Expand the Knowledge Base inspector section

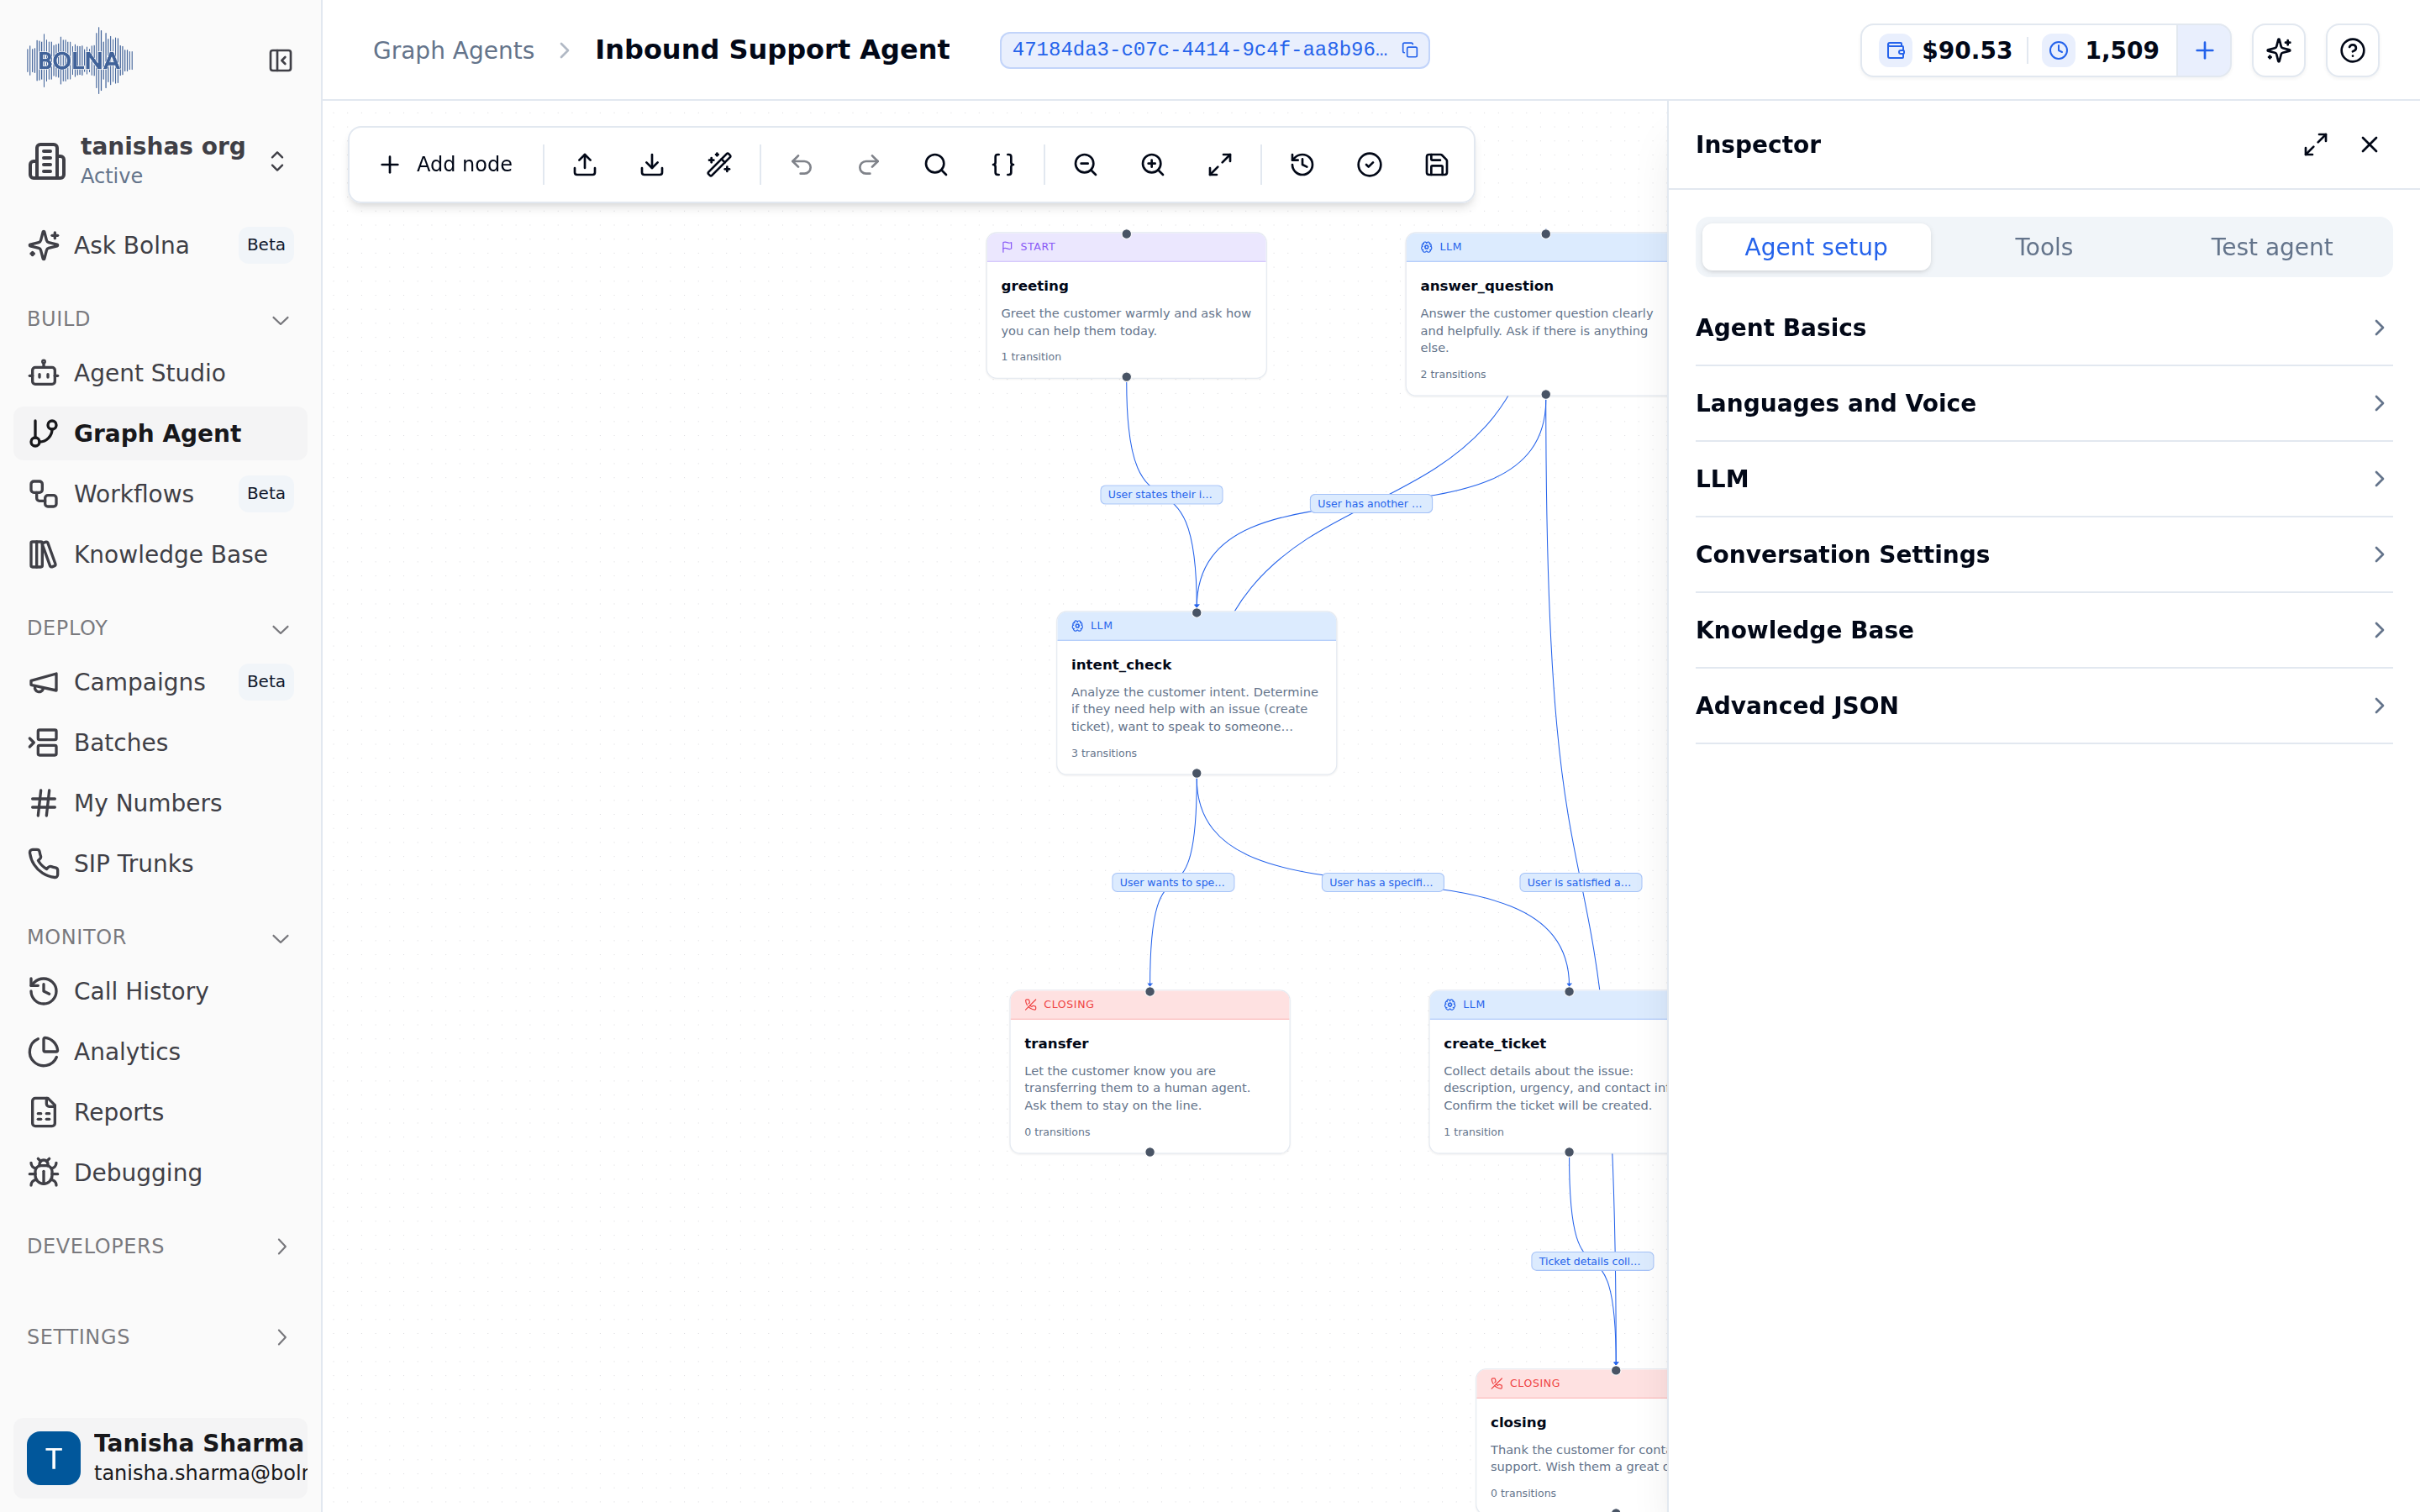pos(2044,630)
